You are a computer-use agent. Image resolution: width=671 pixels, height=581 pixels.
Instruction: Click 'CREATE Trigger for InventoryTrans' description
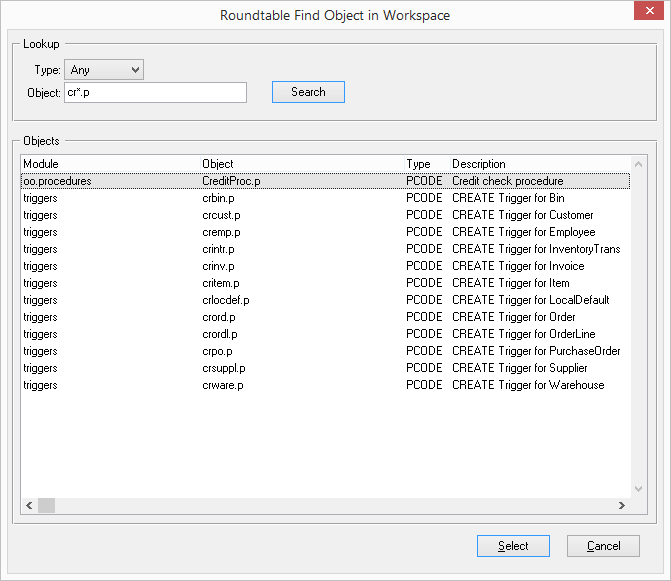536,249
